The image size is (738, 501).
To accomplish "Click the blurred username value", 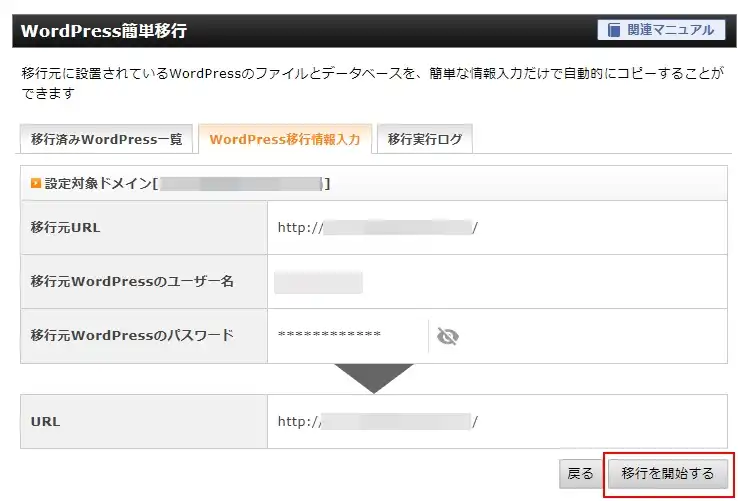I will pyautogui.click(x=318, y=282).
